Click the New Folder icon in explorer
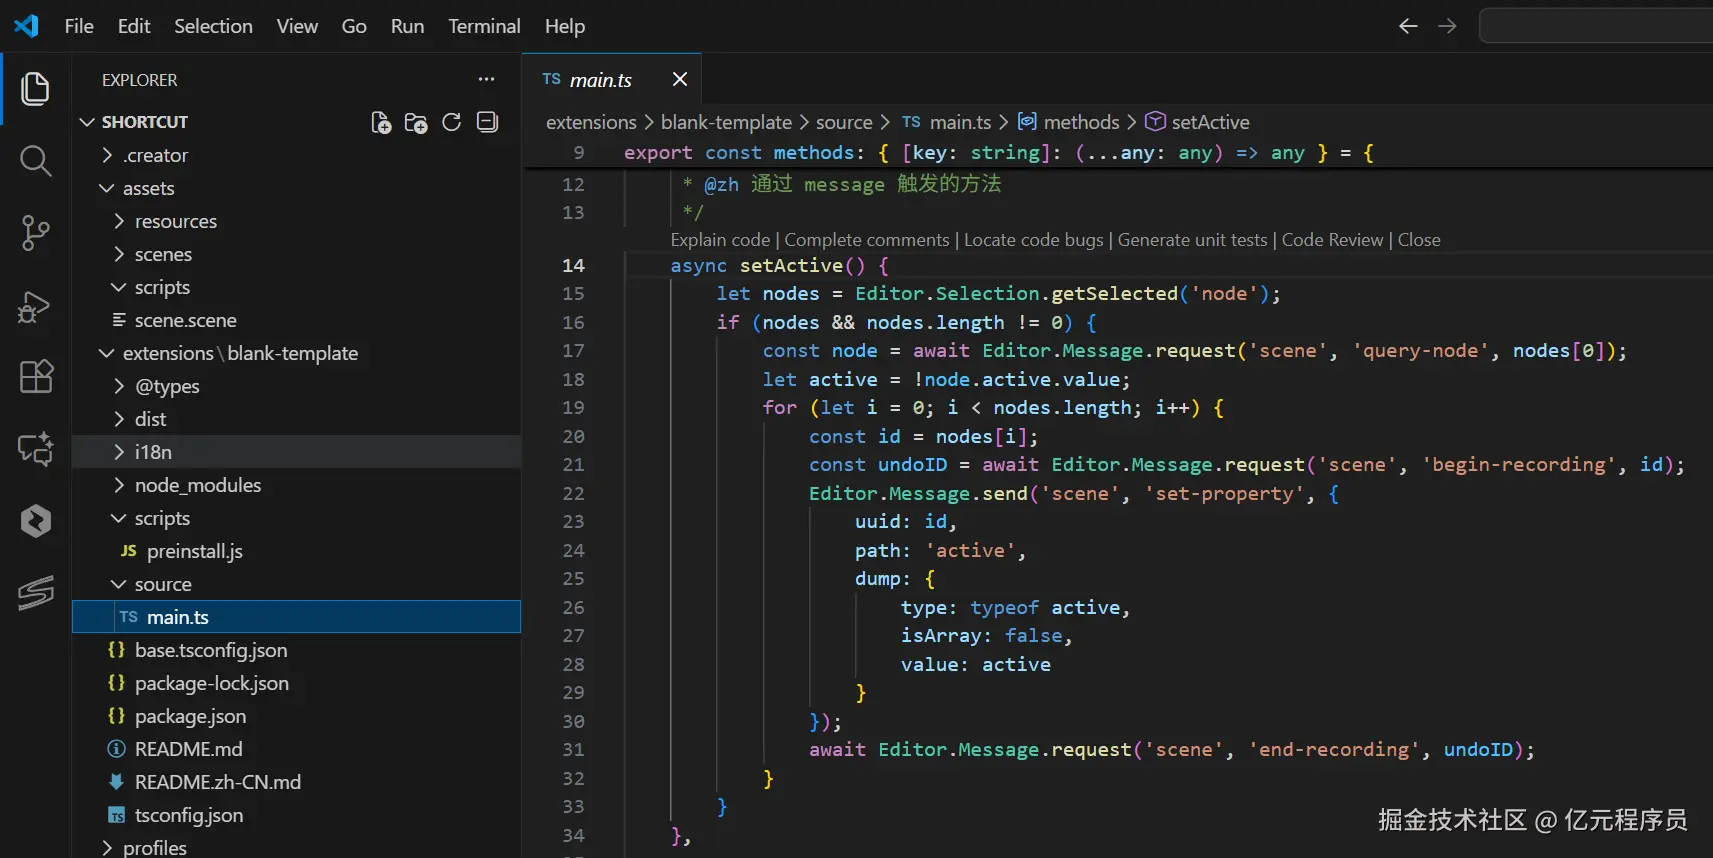Screen dimensions: 1713x858 tap(416, 122)
